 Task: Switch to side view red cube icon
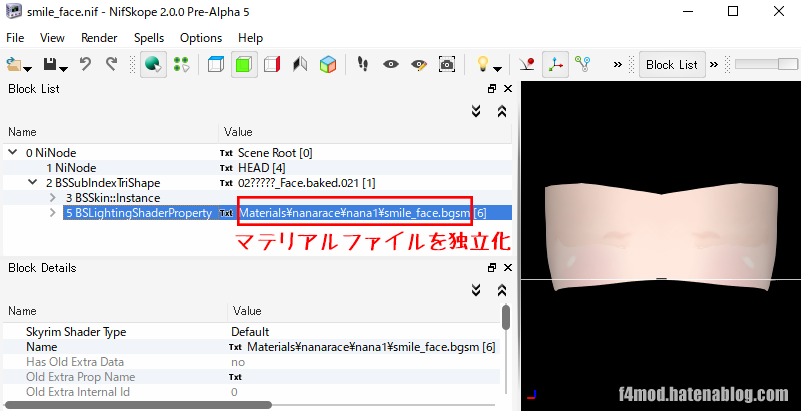click(x=272, y=64)
